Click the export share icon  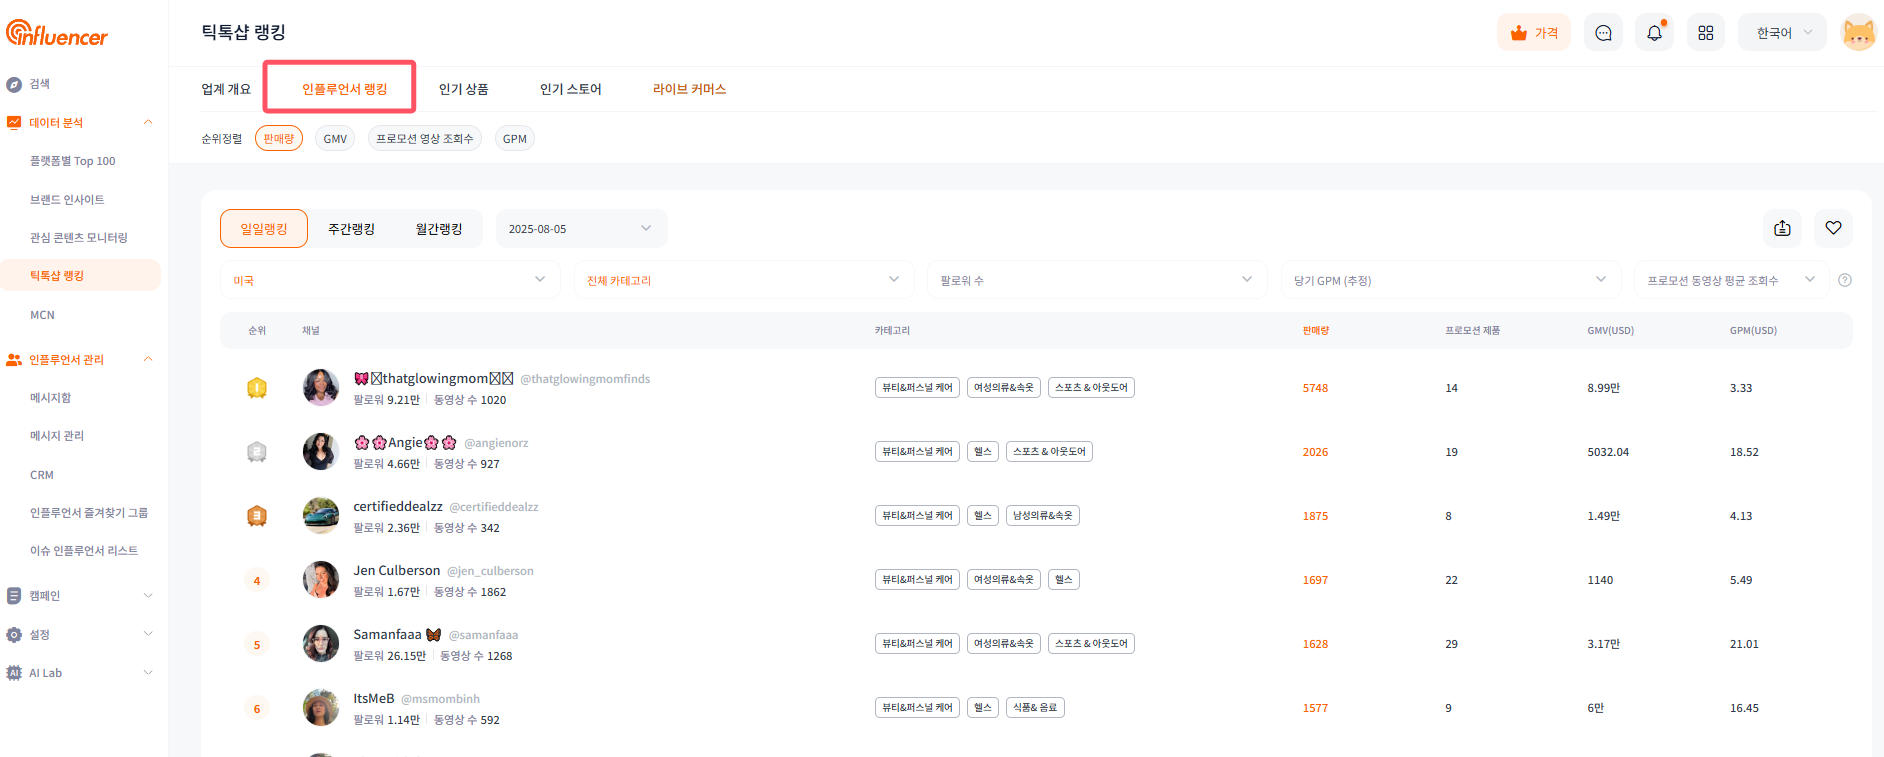tap(1782, 228)
